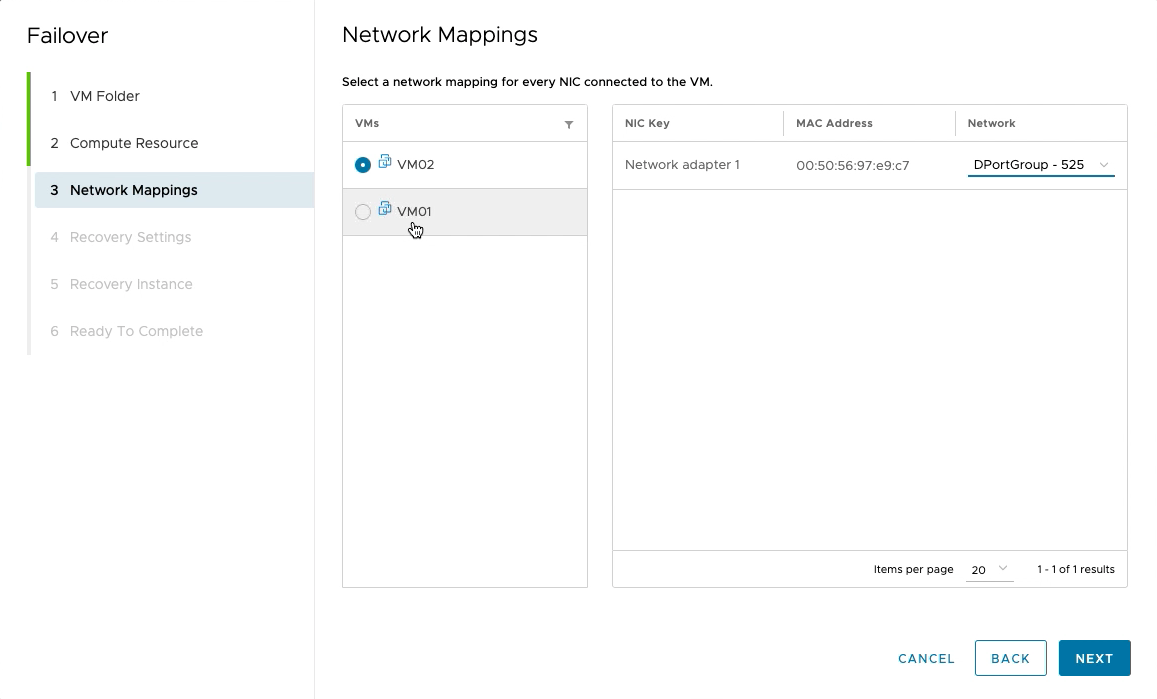
Task: Click the Recovery Instance step
Action: (131, 284)
